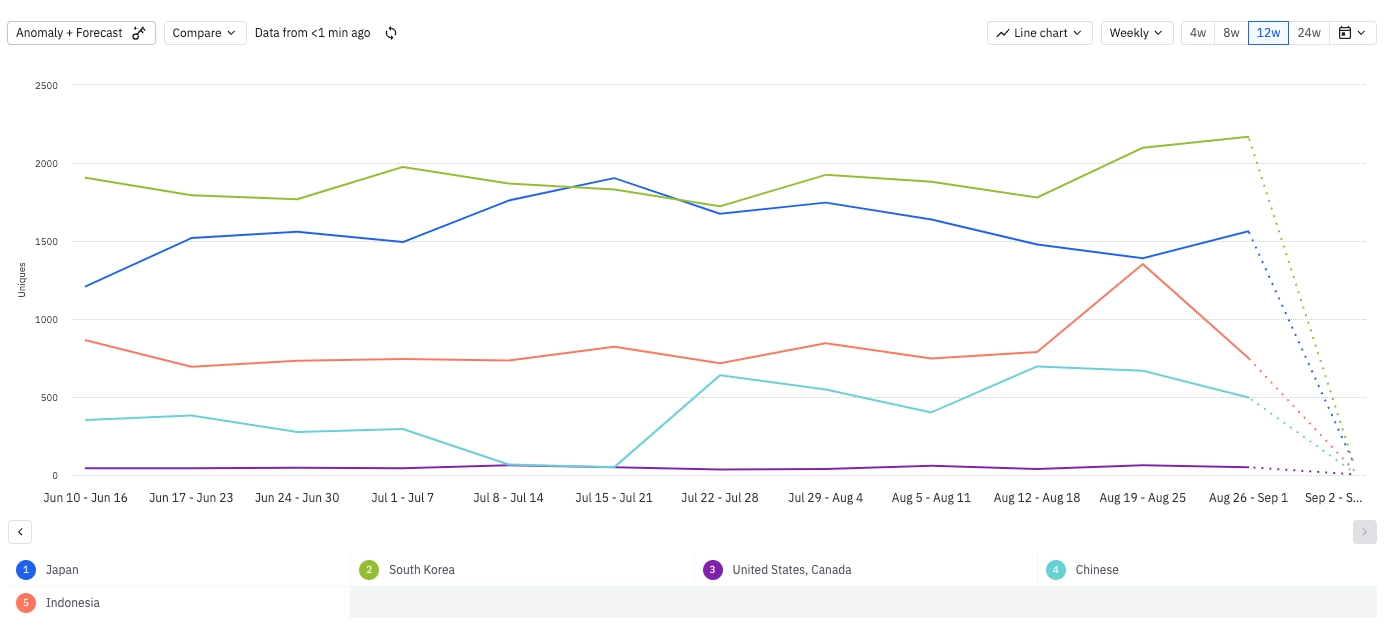This screenshot has width=1389, height=633.
Task: Open the Weekly interval dropdown
Action: 1137,33
